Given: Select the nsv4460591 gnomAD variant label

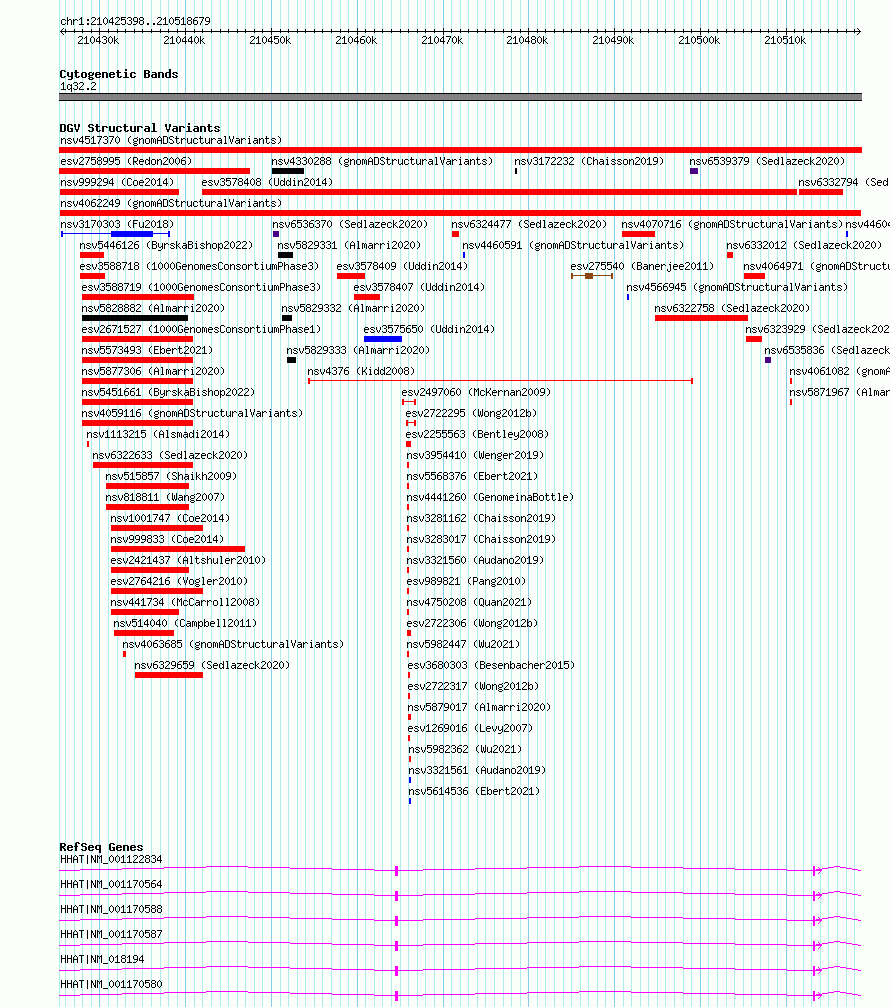Looking at the screenshot, I should click(x=573, y=245).
